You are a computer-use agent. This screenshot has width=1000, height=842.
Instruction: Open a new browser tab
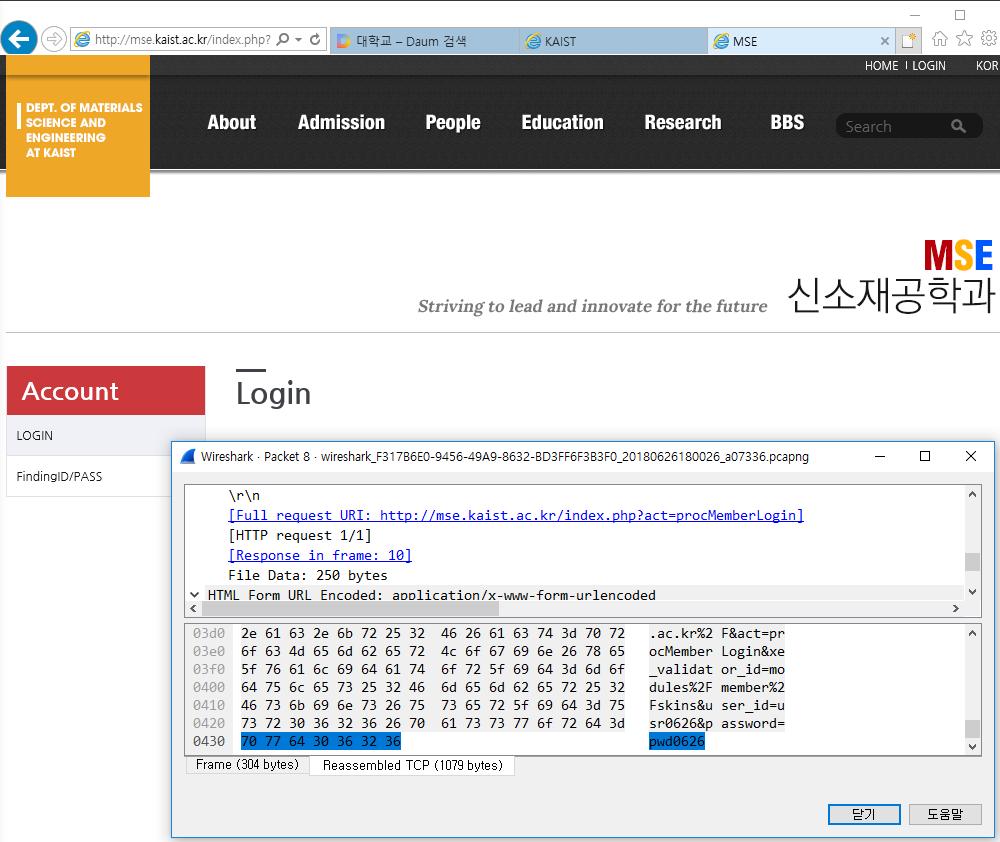[x=909, y=41]
